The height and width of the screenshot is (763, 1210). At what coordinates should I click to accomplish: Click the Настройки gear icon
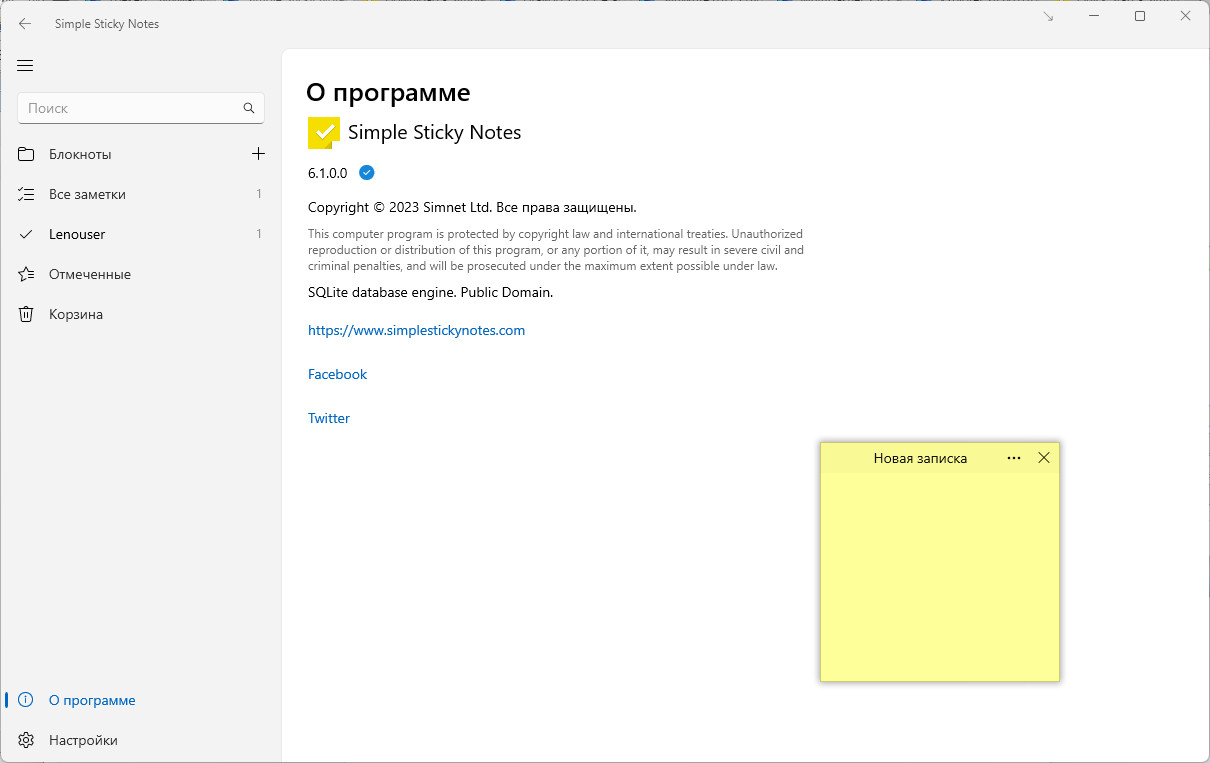tap(26, 740)
